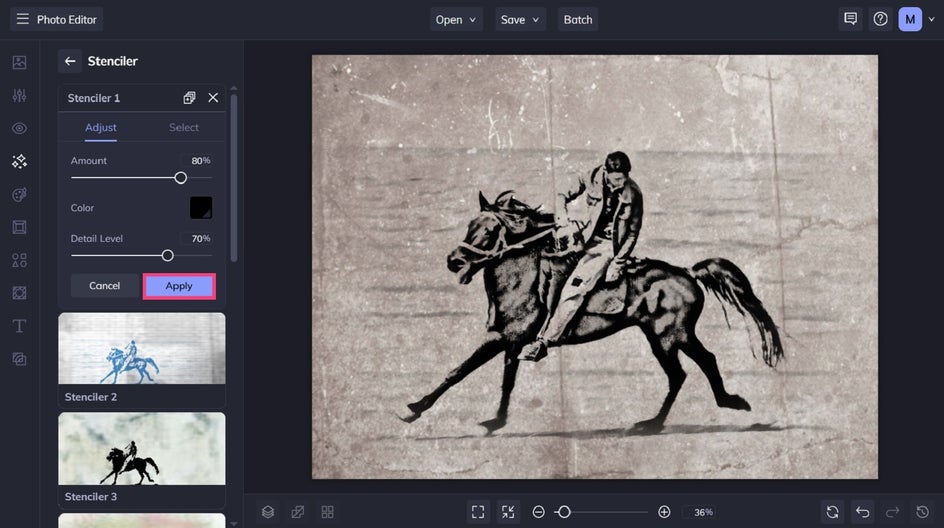This screenshot has width=944, height=528.
Task: Click the Detail Level slider handle
Action: 167,255
